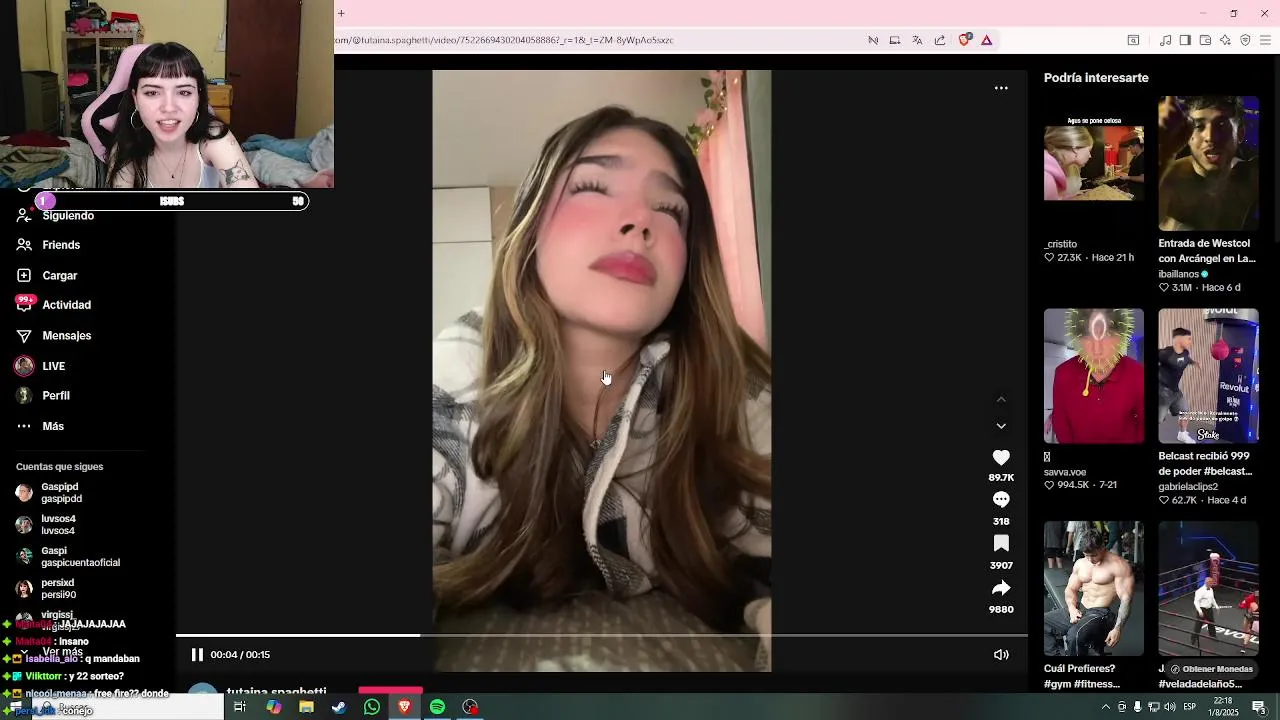The image size is (1280, 720).
Task: Click the share page icon in address bar
Action: [x=940, y=40]
